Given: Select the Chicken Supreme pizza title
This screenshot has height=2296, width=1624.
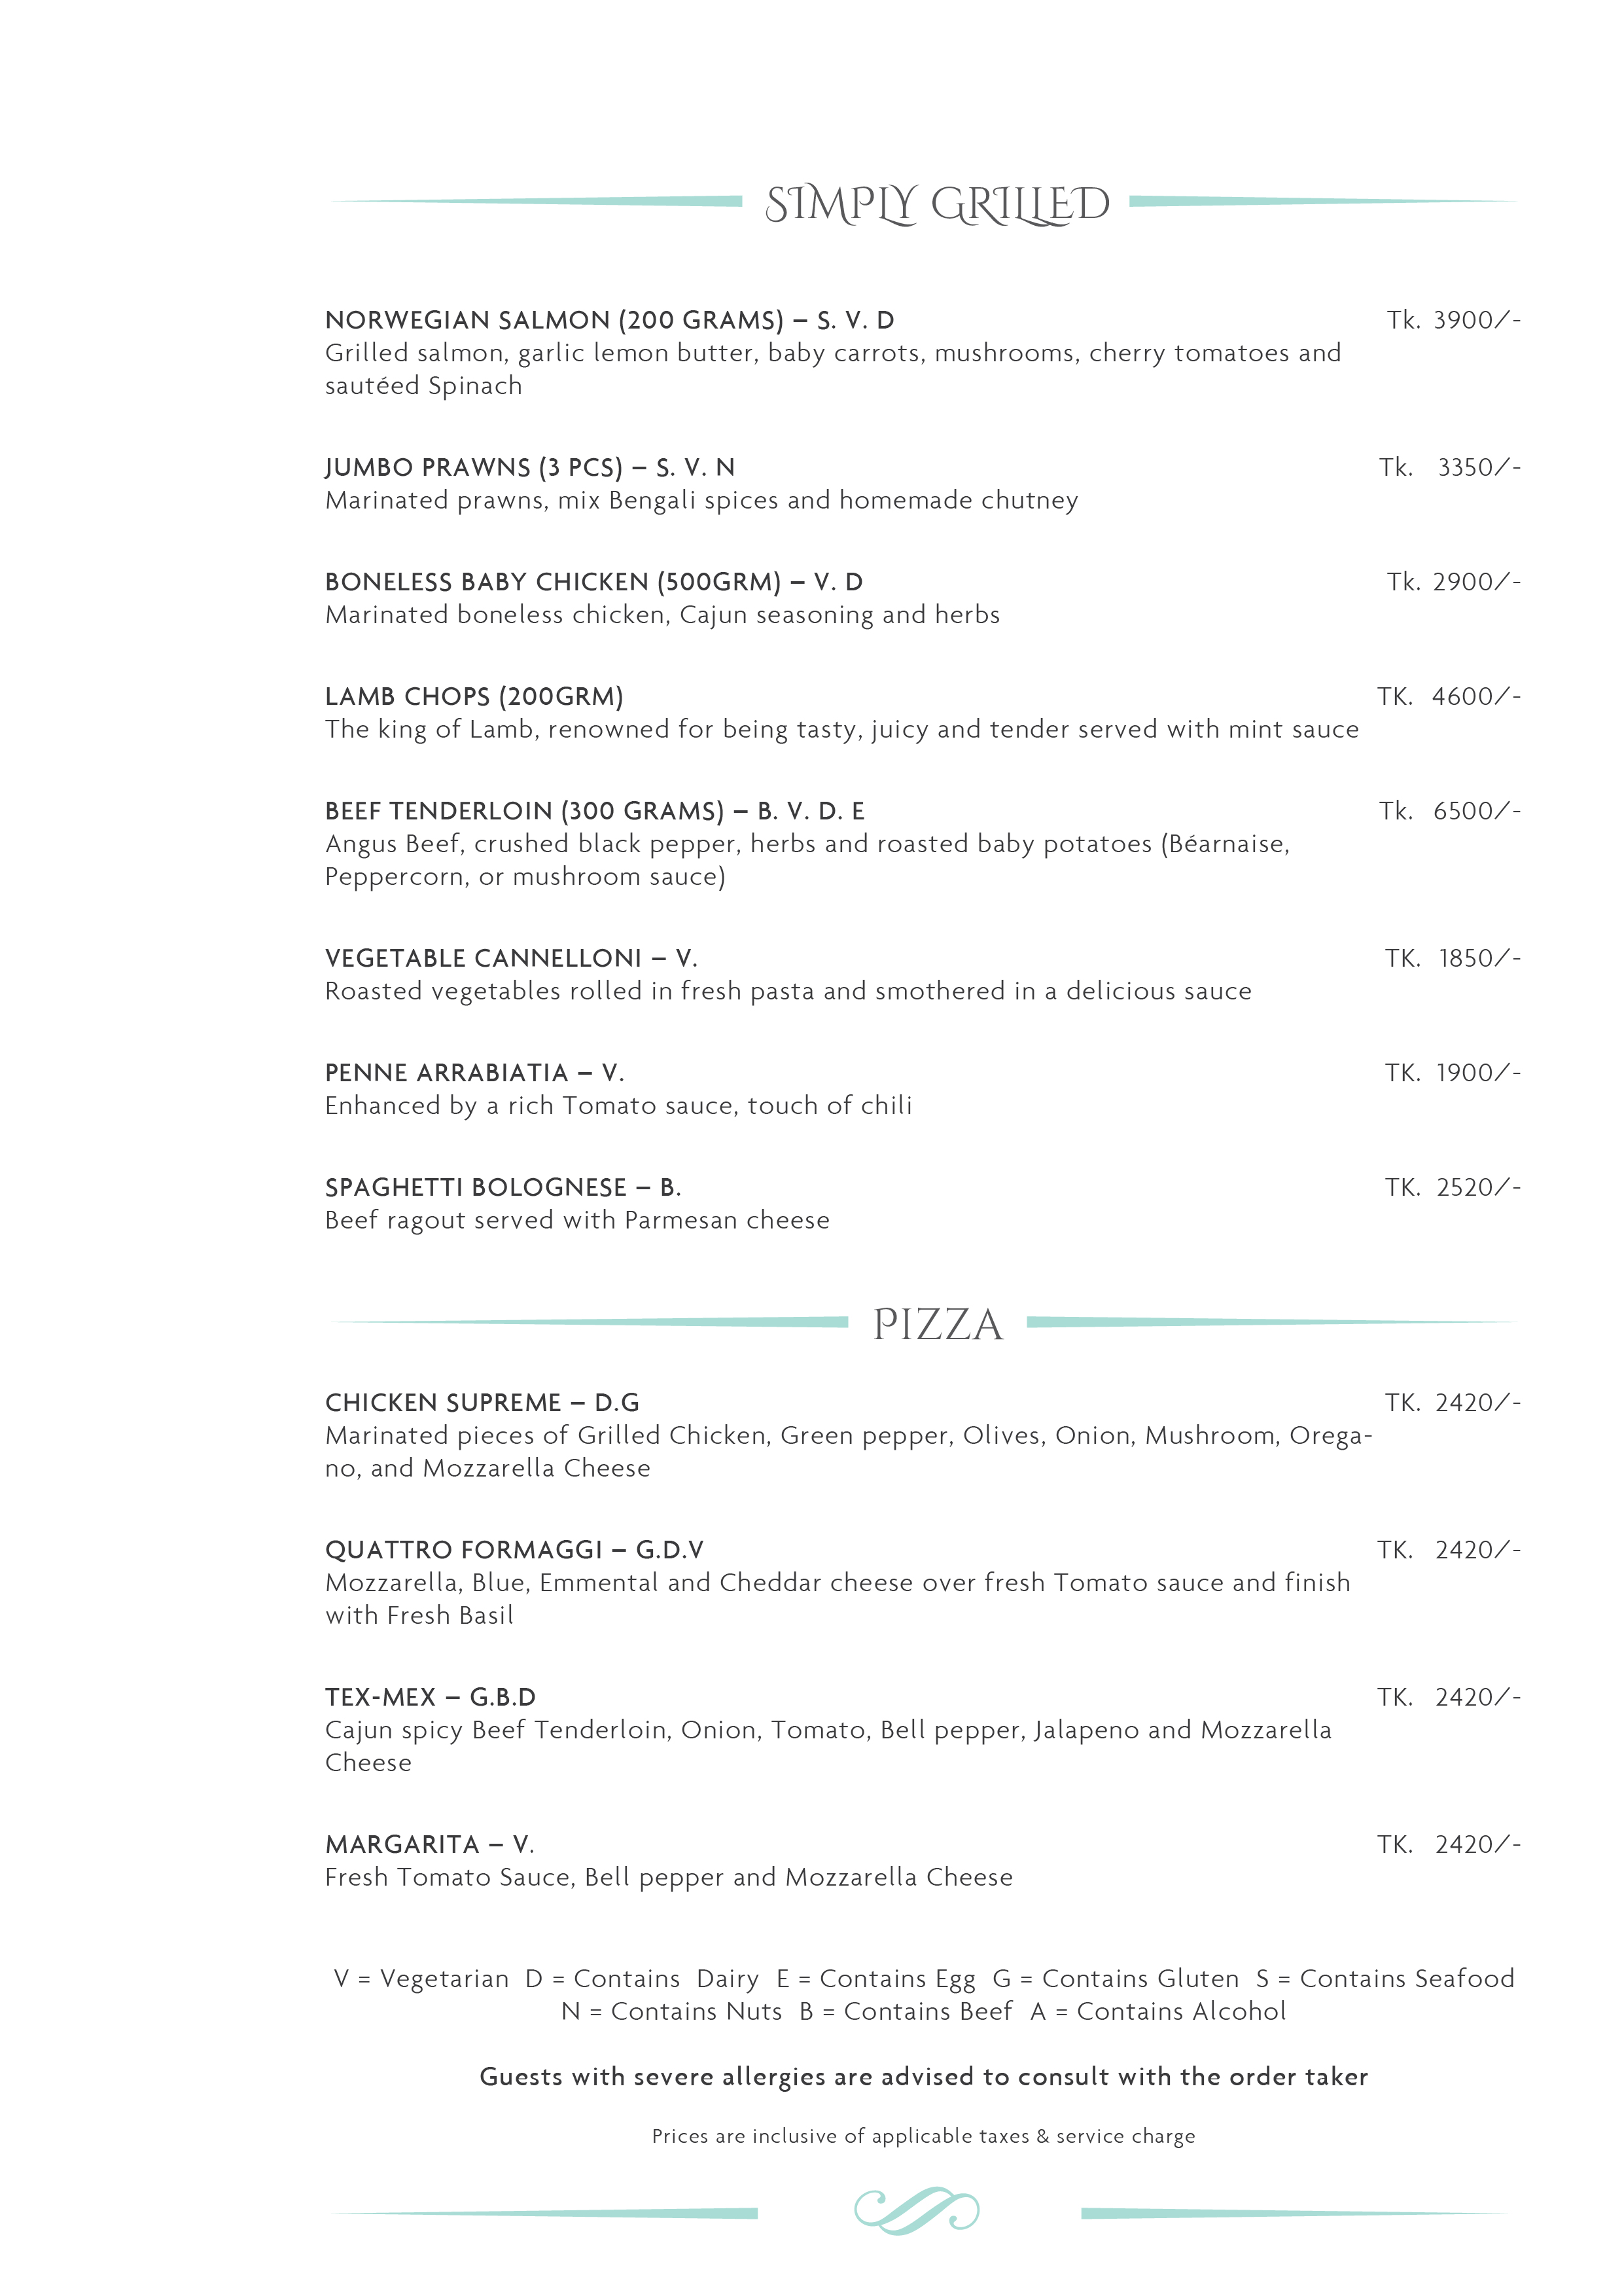Looking at the screenshot, I should tap(481, 1403).
